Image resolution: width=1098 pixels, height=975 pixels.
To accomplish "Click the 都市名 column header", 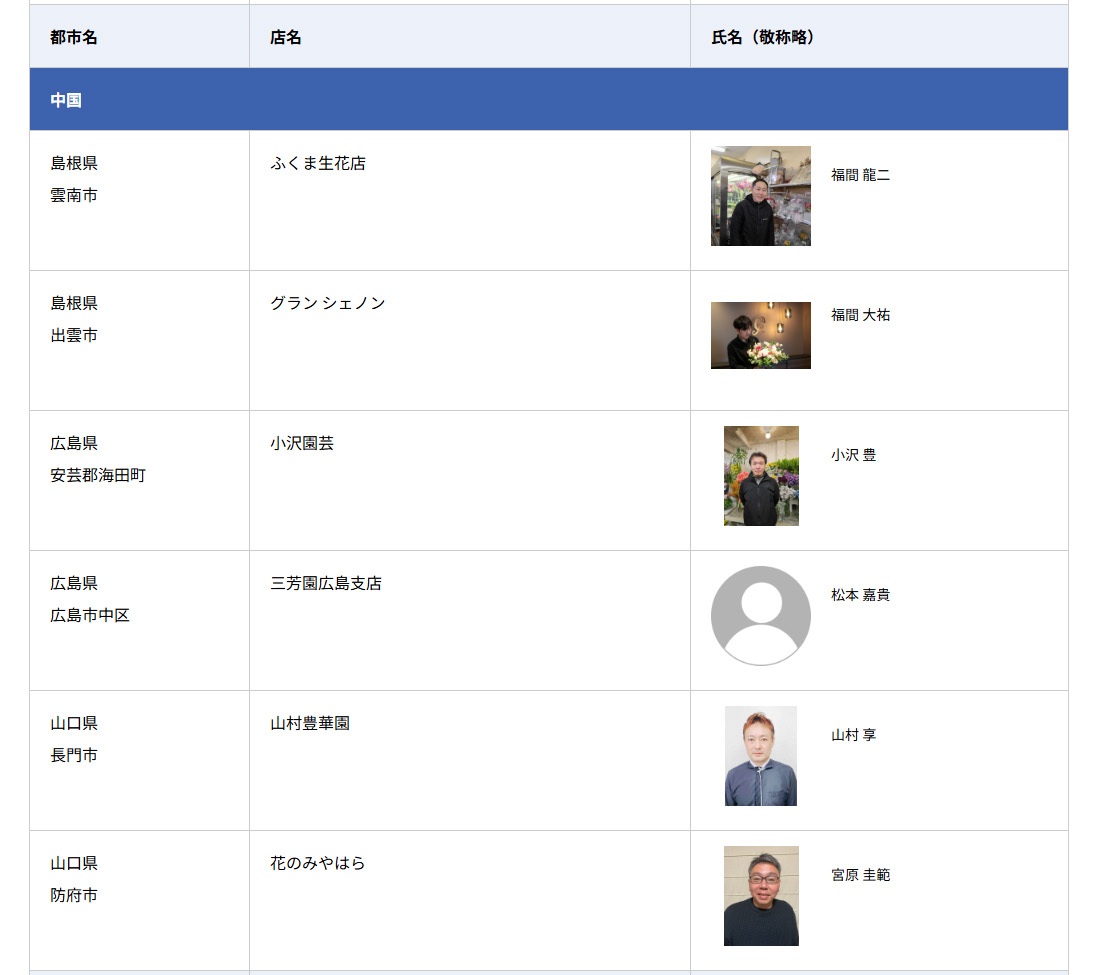I will (74, 37).
